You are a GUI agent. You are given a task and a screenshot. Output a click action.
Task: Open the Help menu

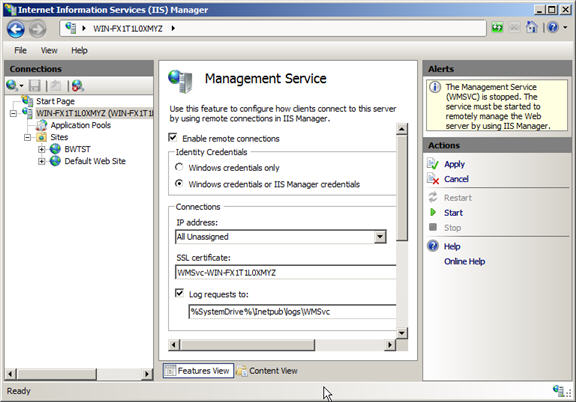click(79, 50)
